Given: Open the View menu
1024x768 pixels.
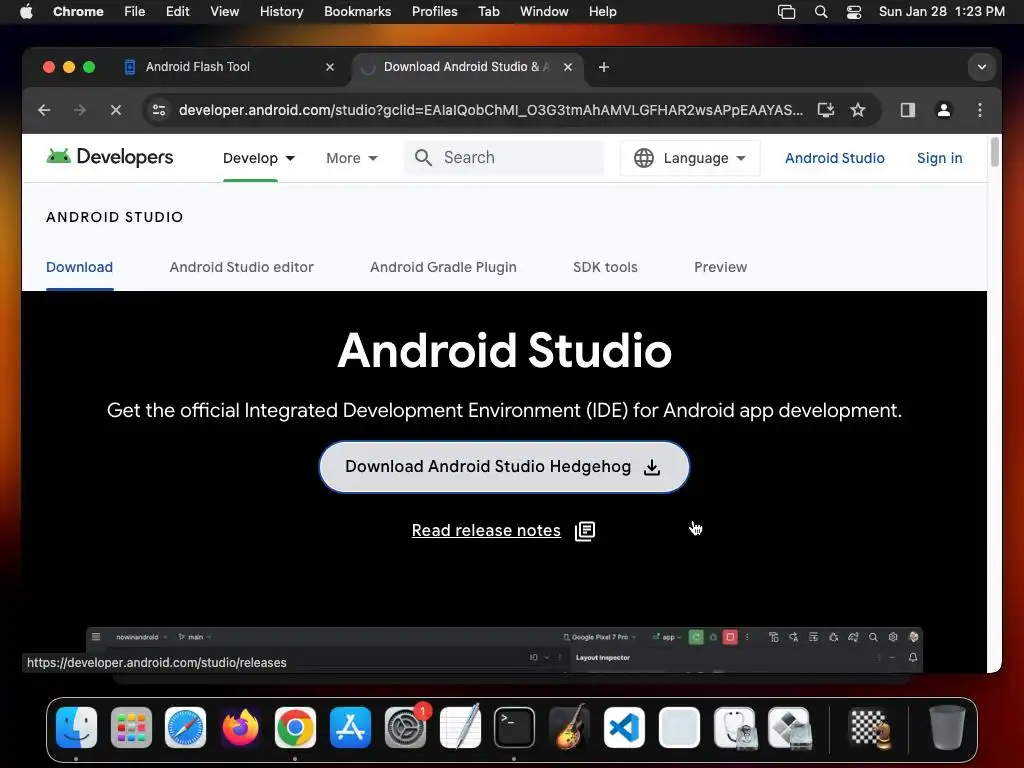Looking at the screenshot, I should [224, 12].
